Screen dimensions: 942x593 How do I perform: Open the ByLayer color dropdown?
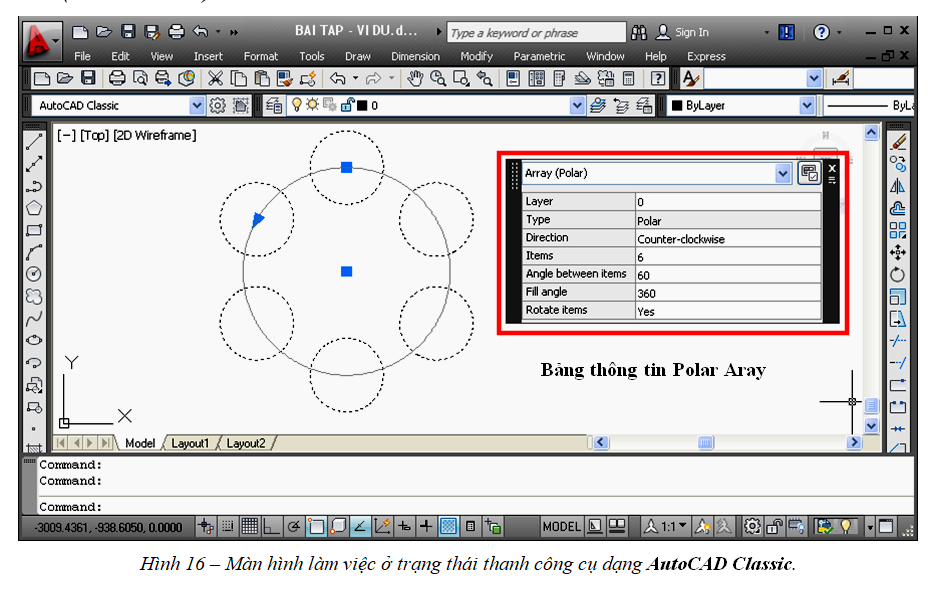[x=807, y=106]
